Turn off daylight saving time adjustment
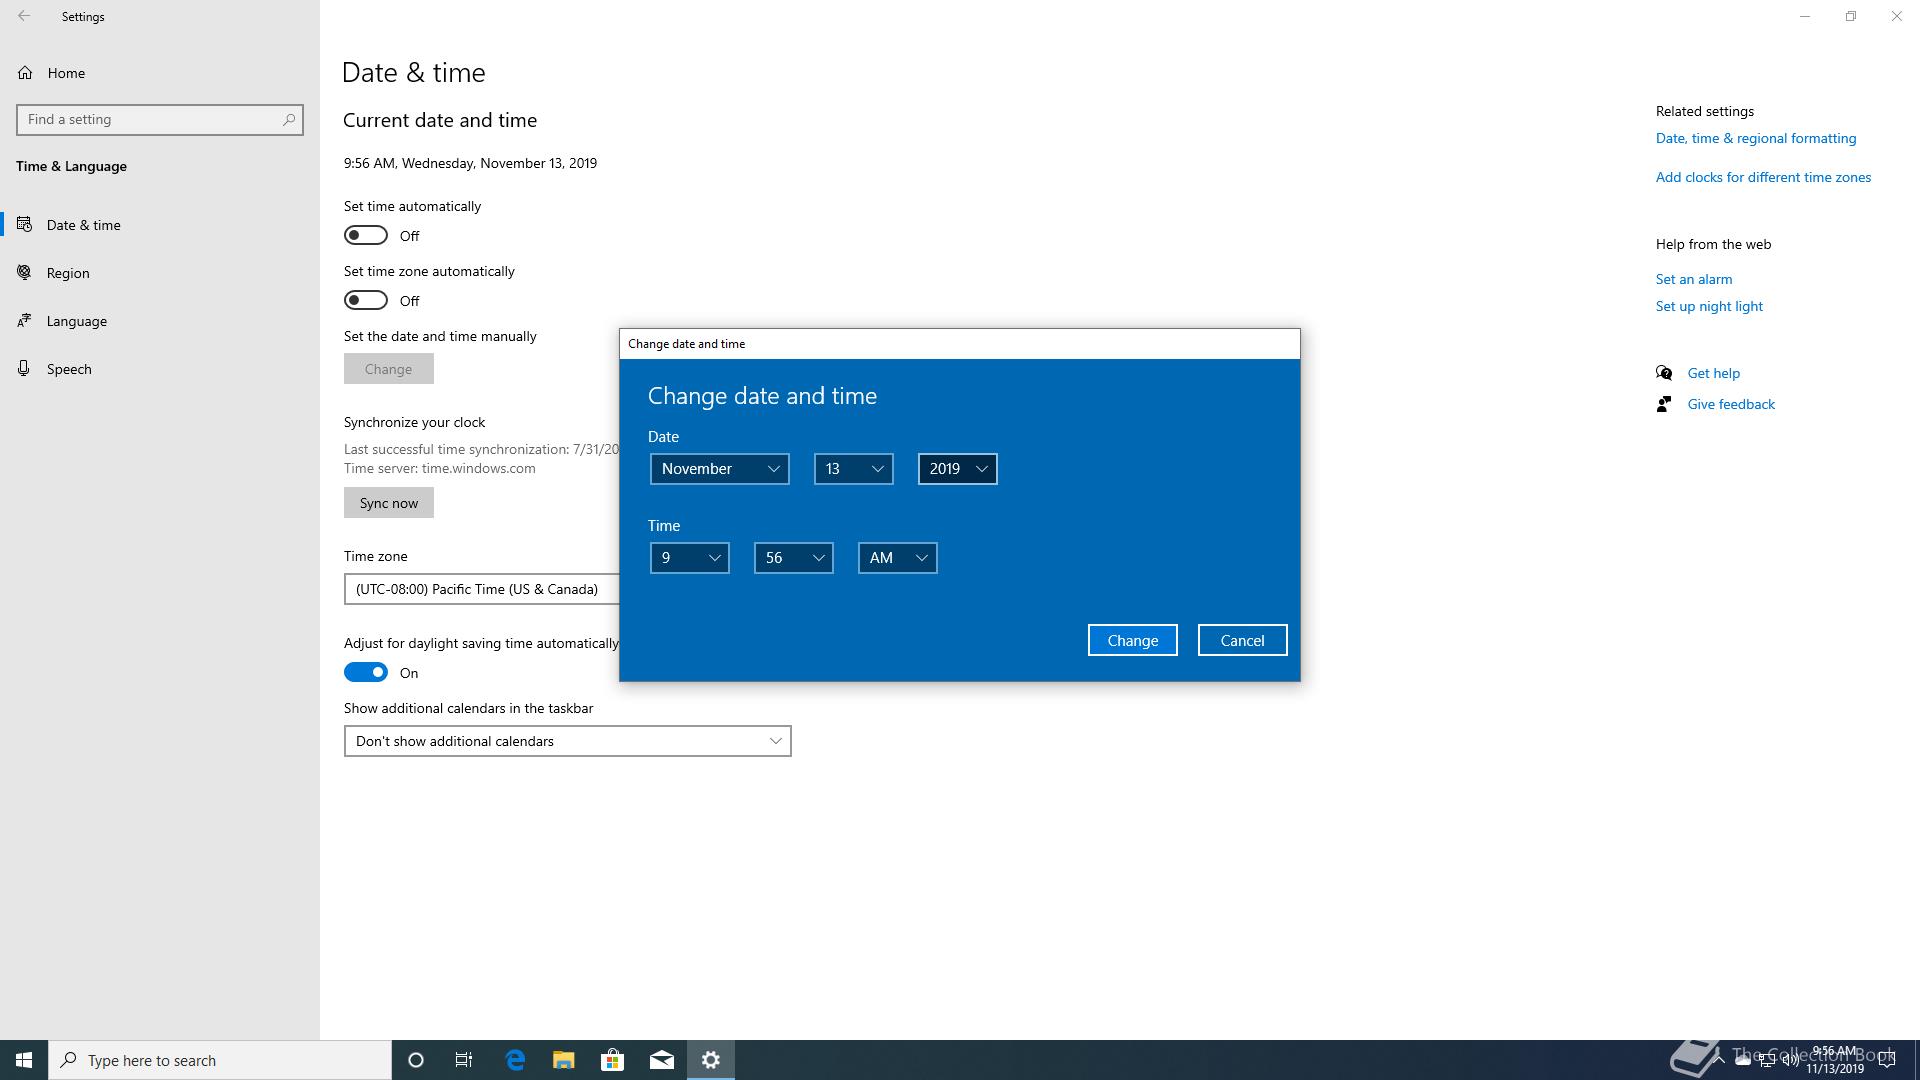The width and height of the screenshot is (1920, 1080). 366,672
